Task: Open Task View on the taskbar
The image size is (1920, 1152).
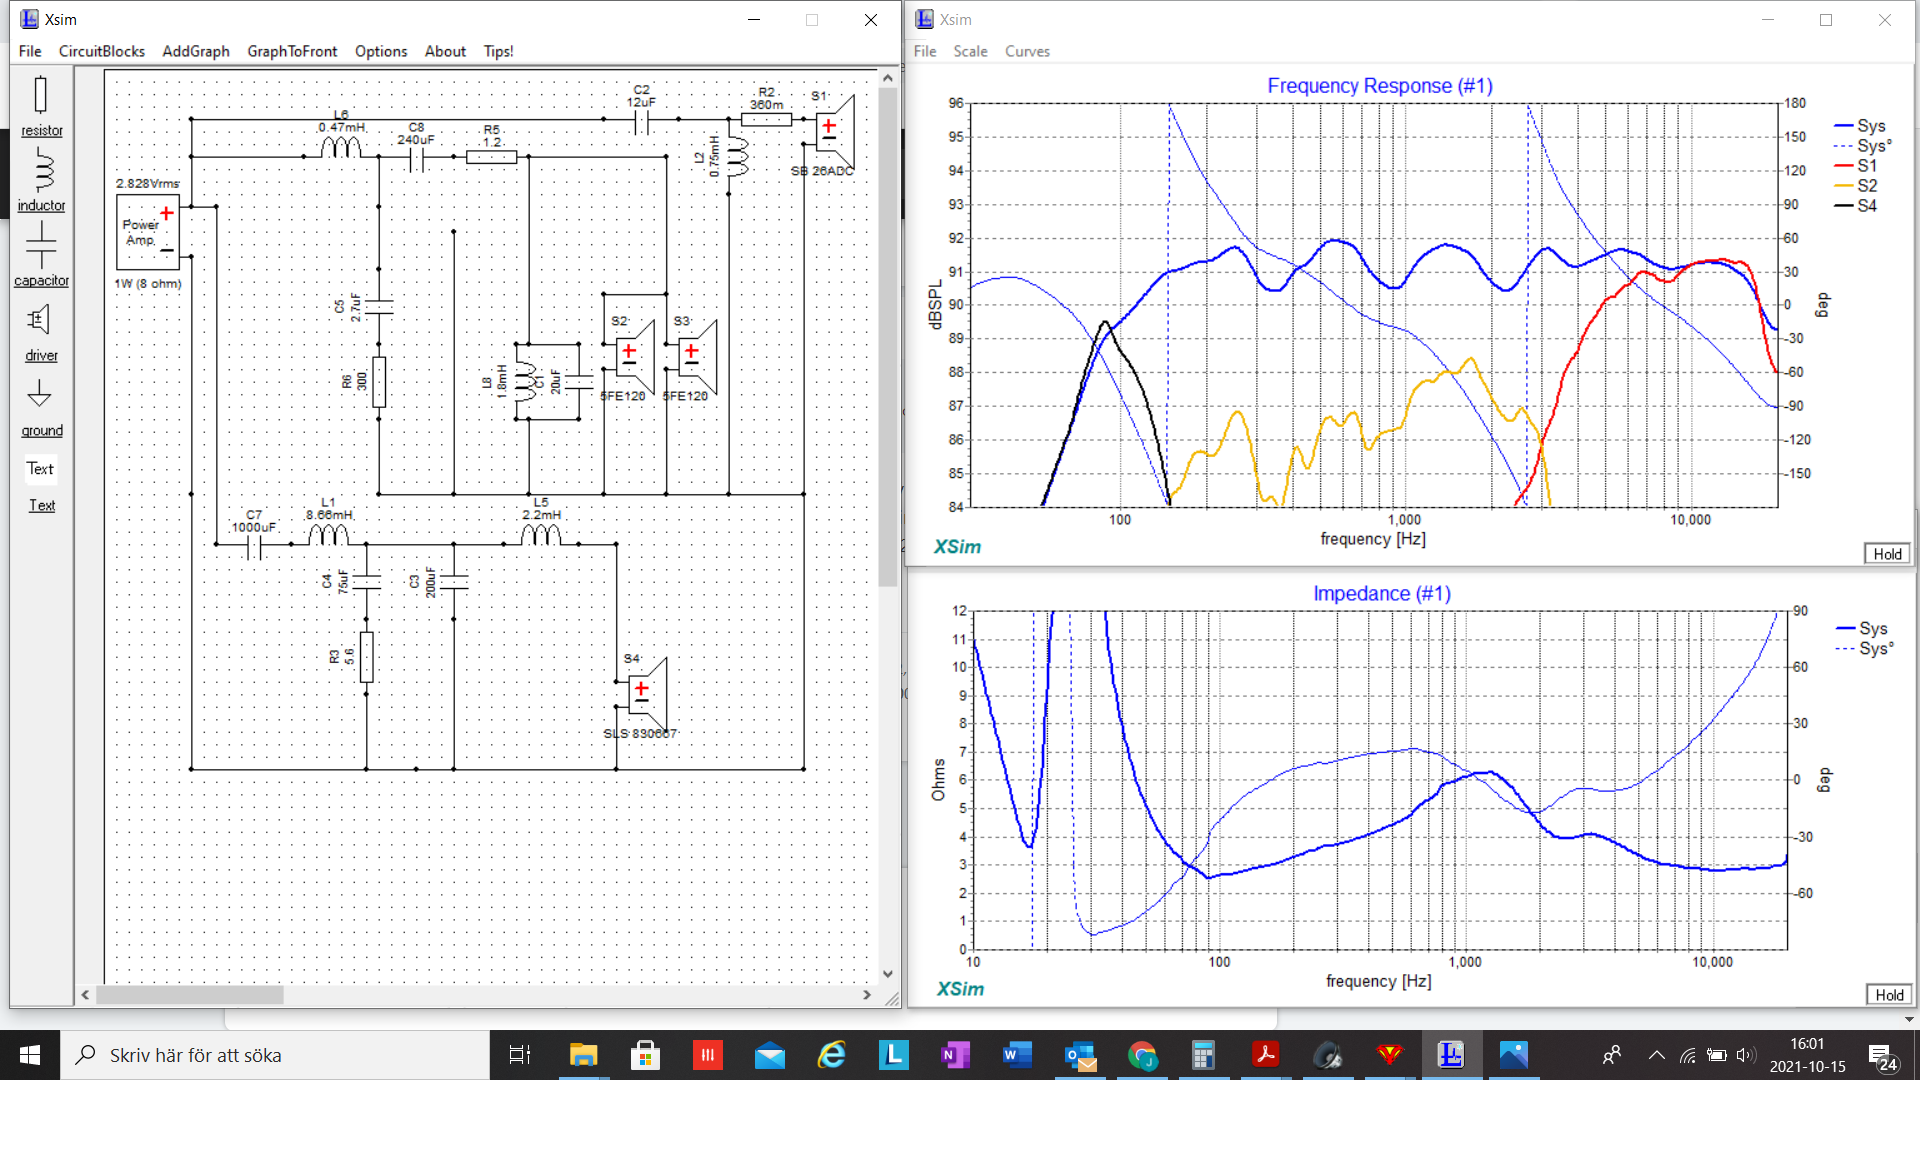Action: [x=520, y=1055]
